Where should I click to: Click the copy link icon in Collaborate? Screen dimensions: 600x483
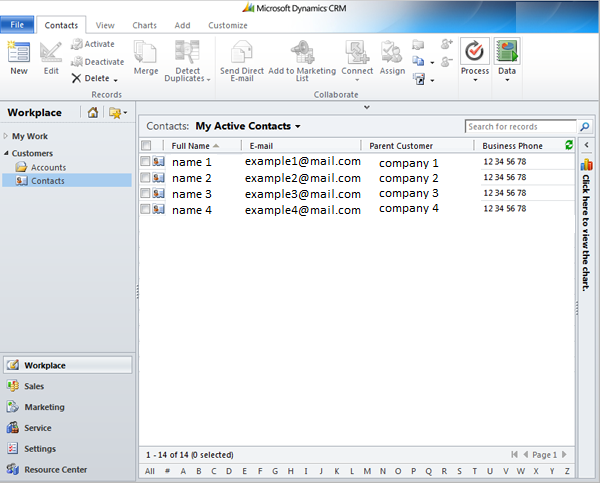tap(418, 61)
